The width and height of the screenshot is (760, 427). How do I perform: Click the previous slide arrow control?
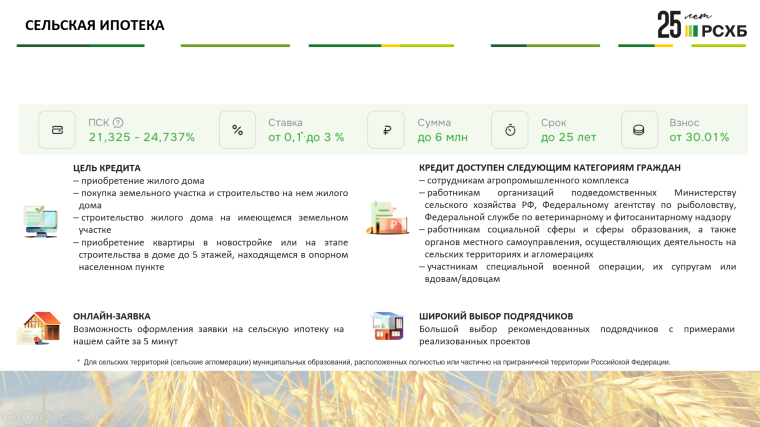click(x=8, y=416)
